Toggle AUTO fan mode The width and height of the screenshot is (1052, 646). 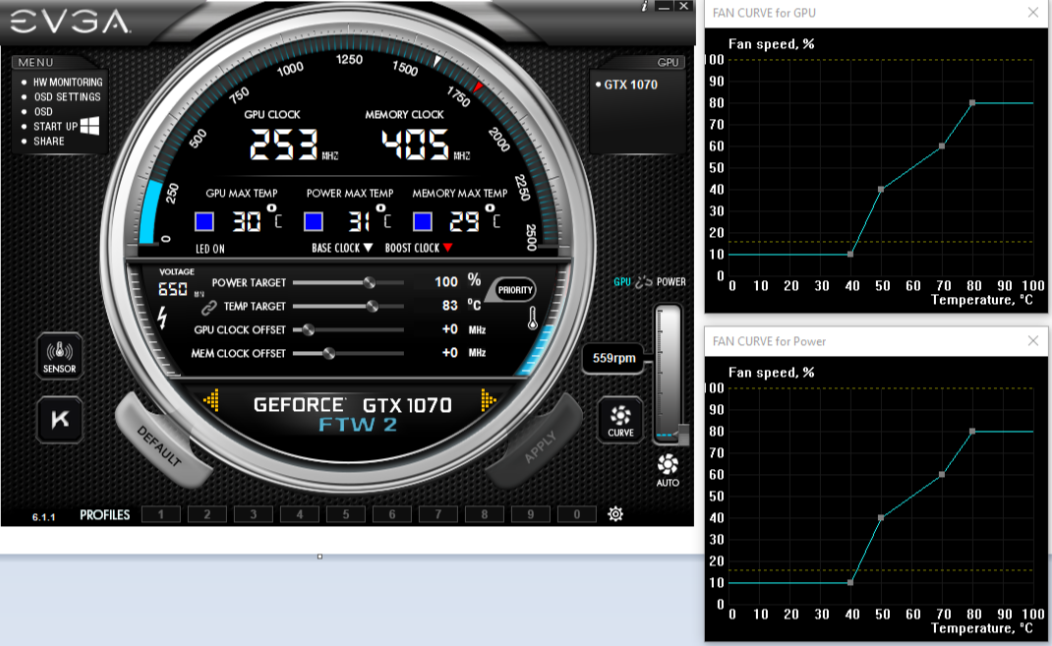(668, 470)
